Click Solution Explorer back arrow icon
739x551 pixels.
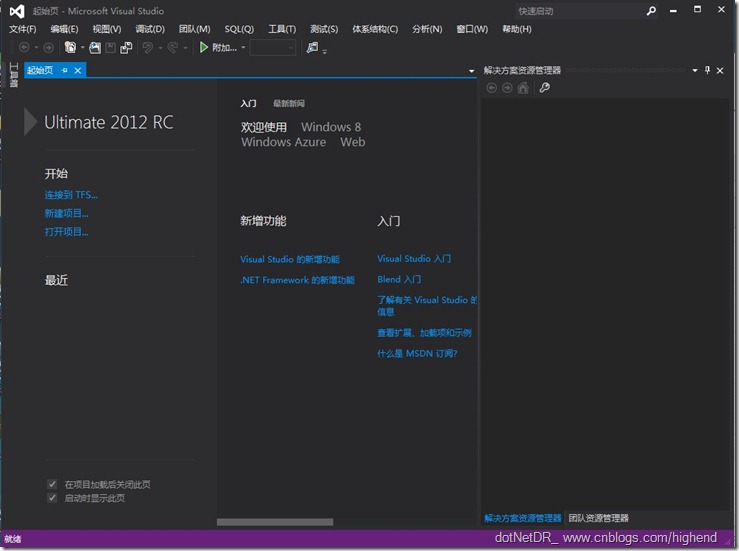(491, 88)
